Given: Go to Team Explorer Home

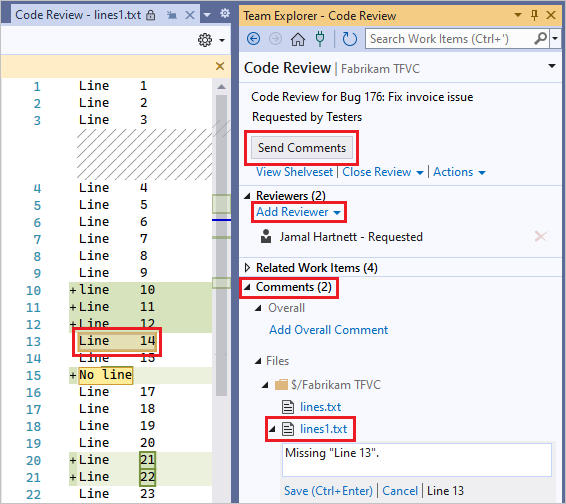Looking at the screenshot, I should point(298,39).
